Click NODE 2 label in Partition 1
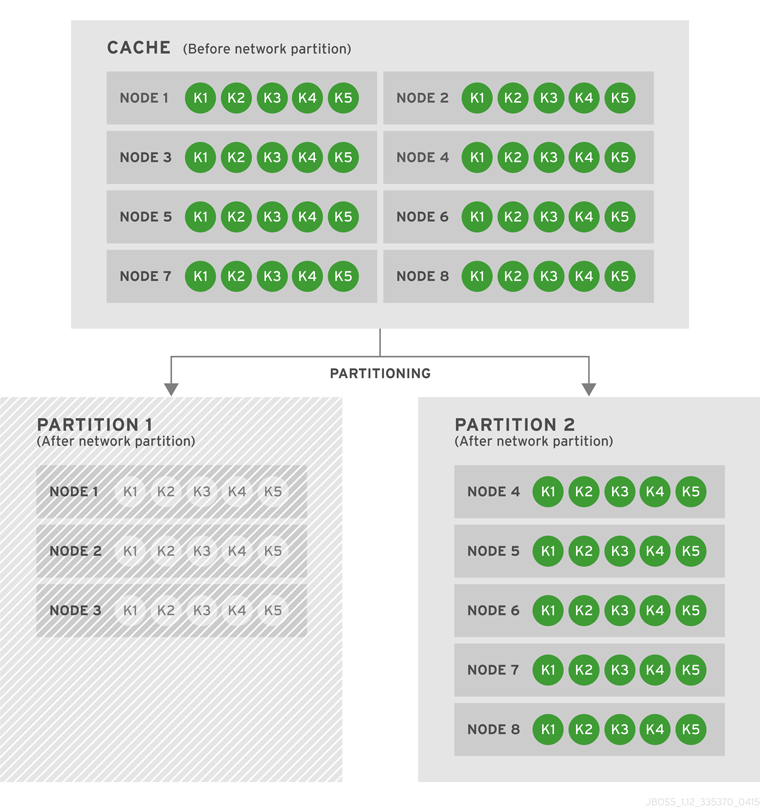This screenshot has height=812, width=760. coord(75,551)
